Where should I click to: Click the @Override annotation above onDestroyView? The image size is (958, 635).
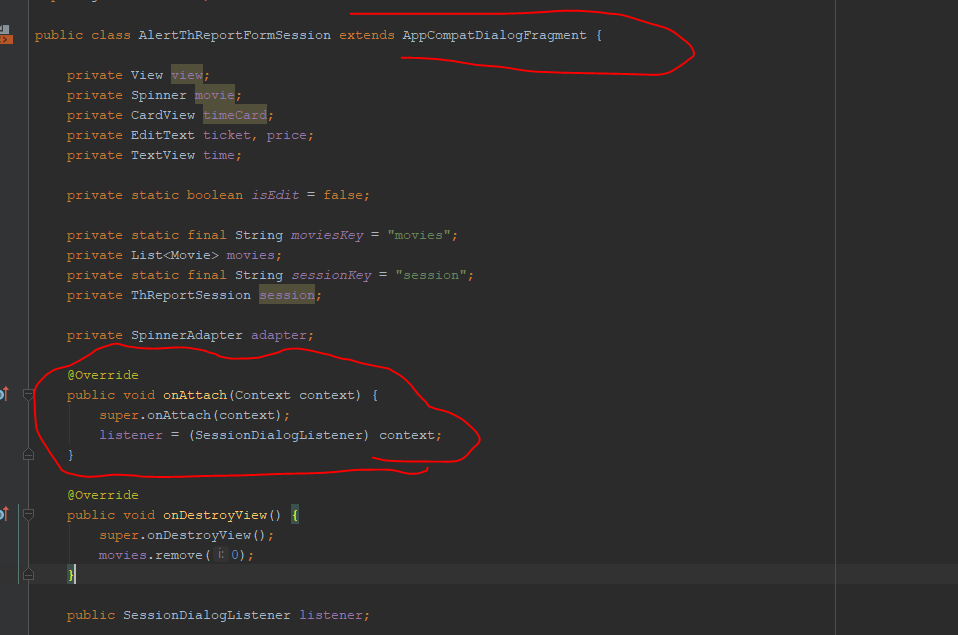coord(103,495)
